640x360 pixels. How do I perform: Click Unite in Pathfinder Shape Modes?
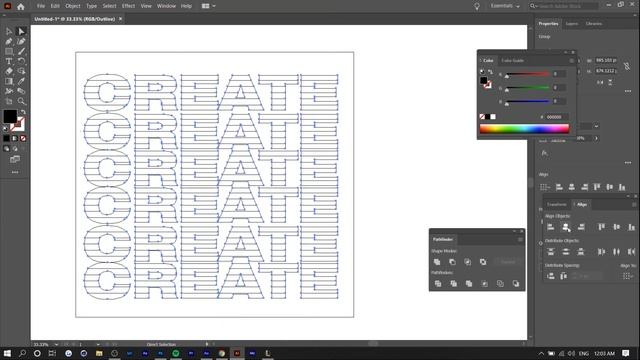point(437,262)
